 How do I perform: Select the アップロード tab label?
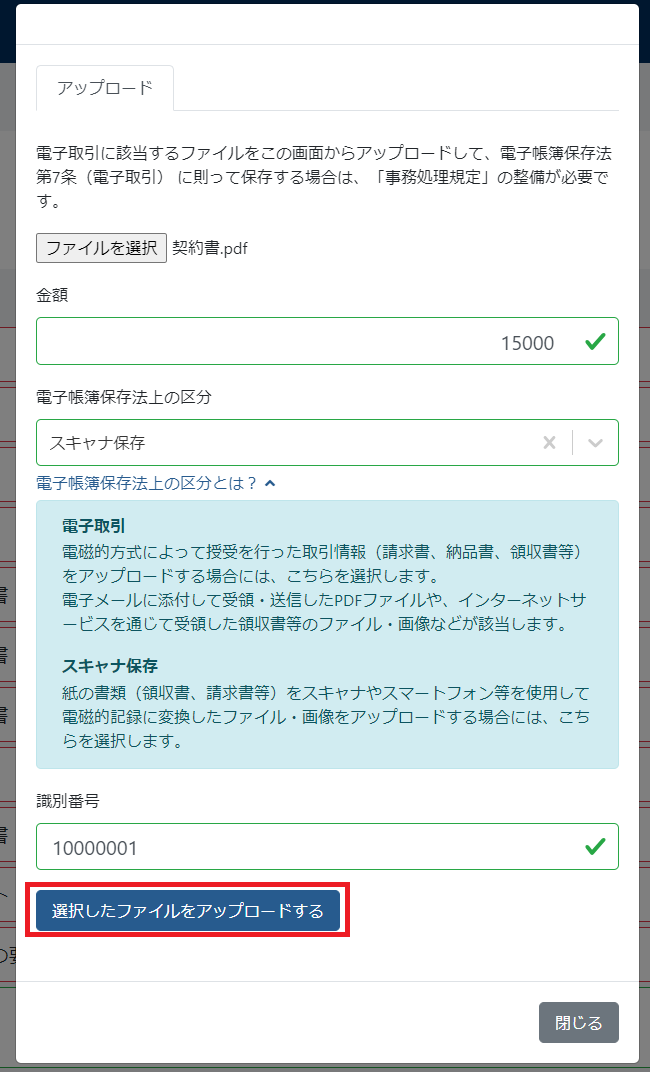click(105, 88)
